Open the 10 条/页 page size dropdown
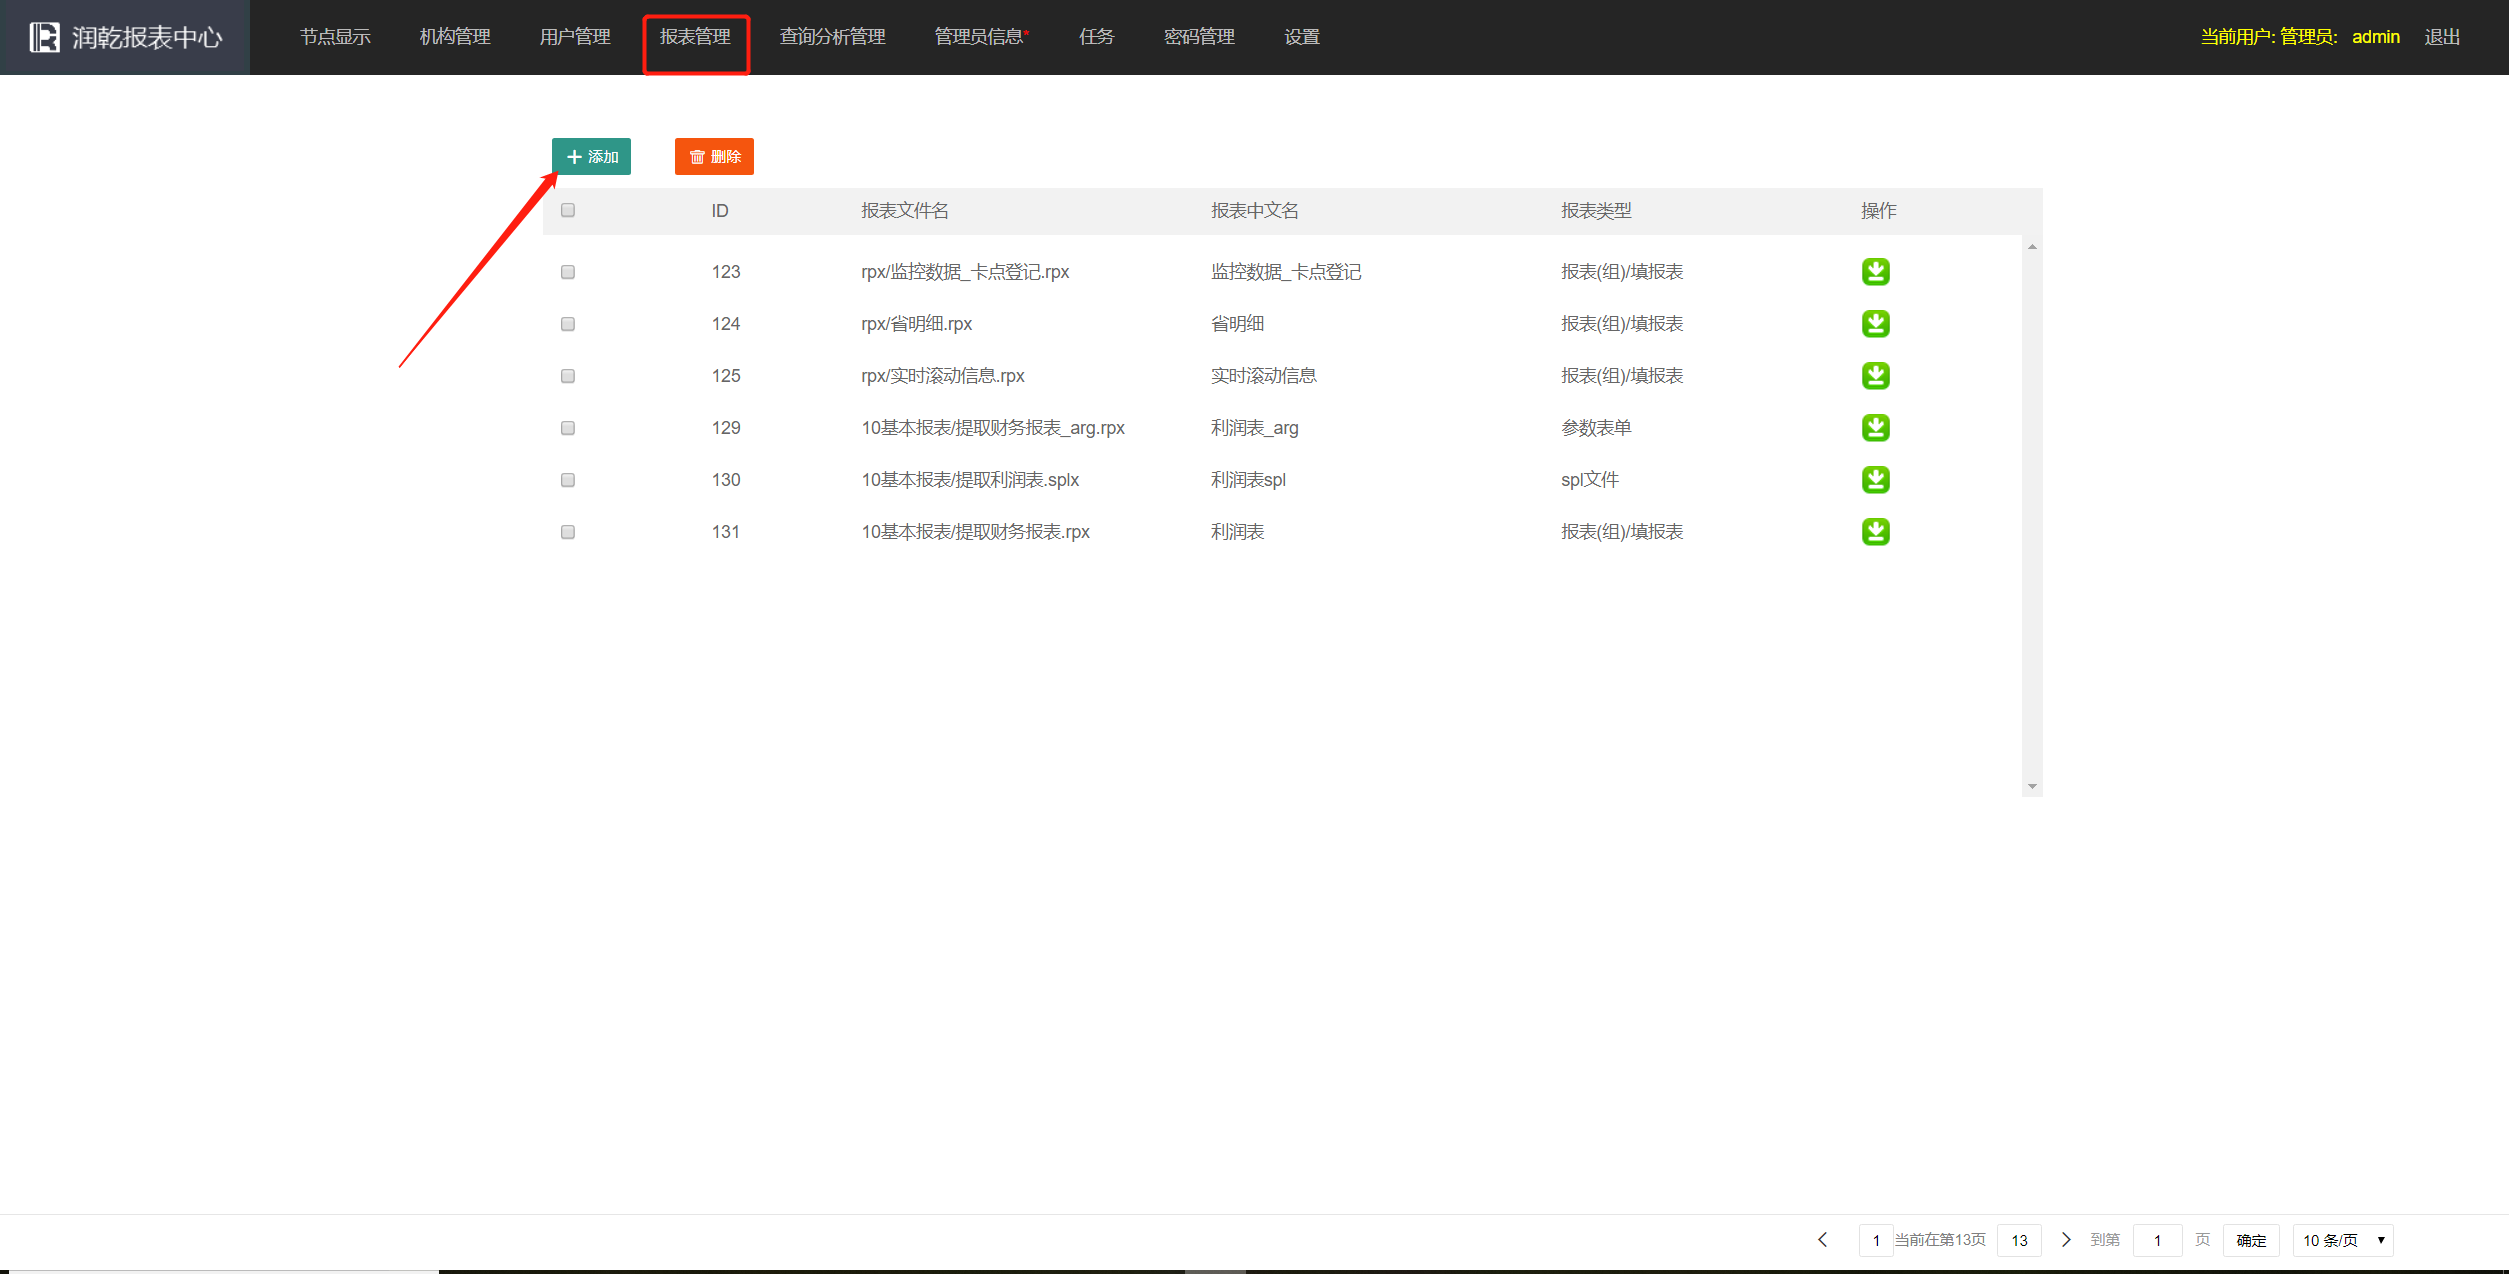The height and width of the screenshot is (1274, 2509). click(2342, 1240)
